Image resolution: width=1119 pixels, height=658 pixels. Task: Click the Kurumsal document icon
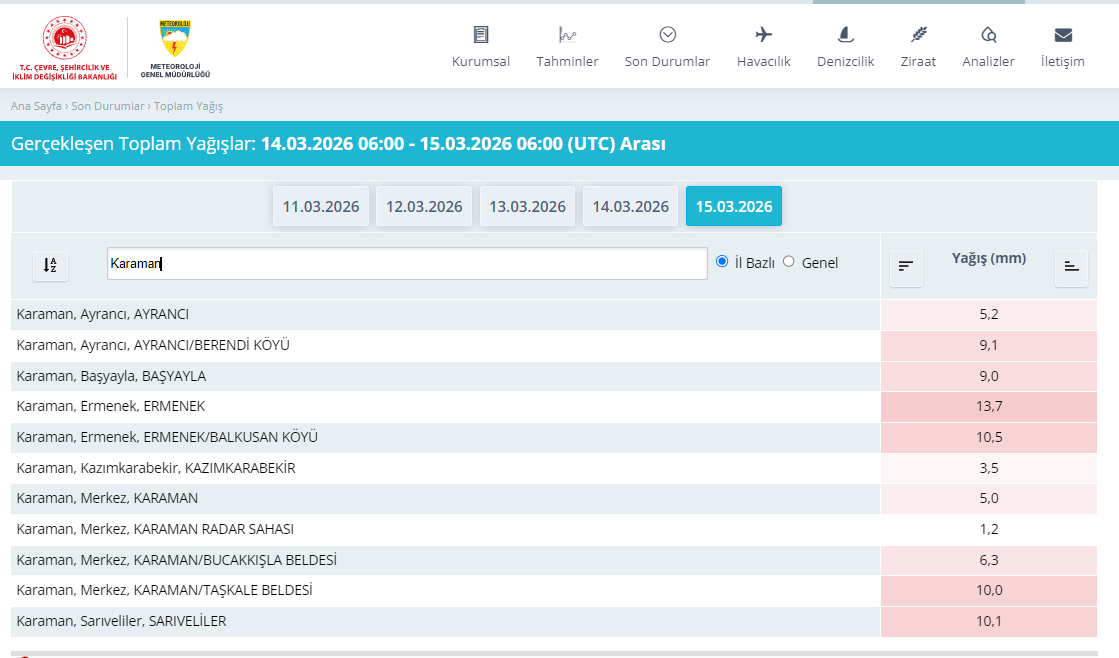pyautogui.click(x=481, y=35)
